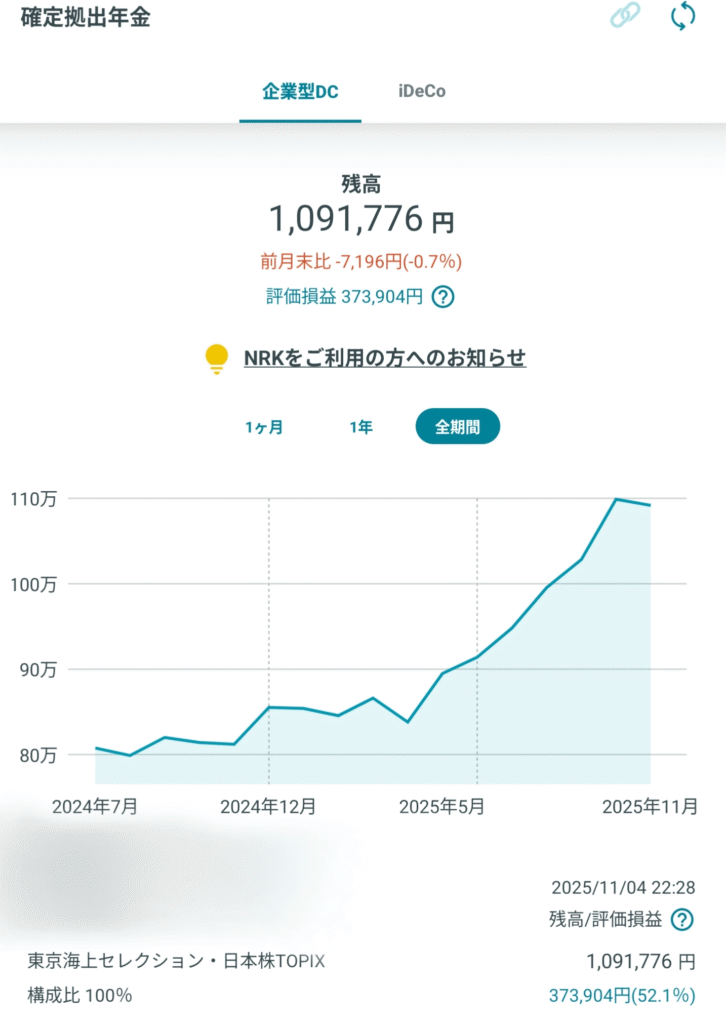726x1024 pixels.
Task: Switch to the iDeCo tab
Action: click(421, 92)
